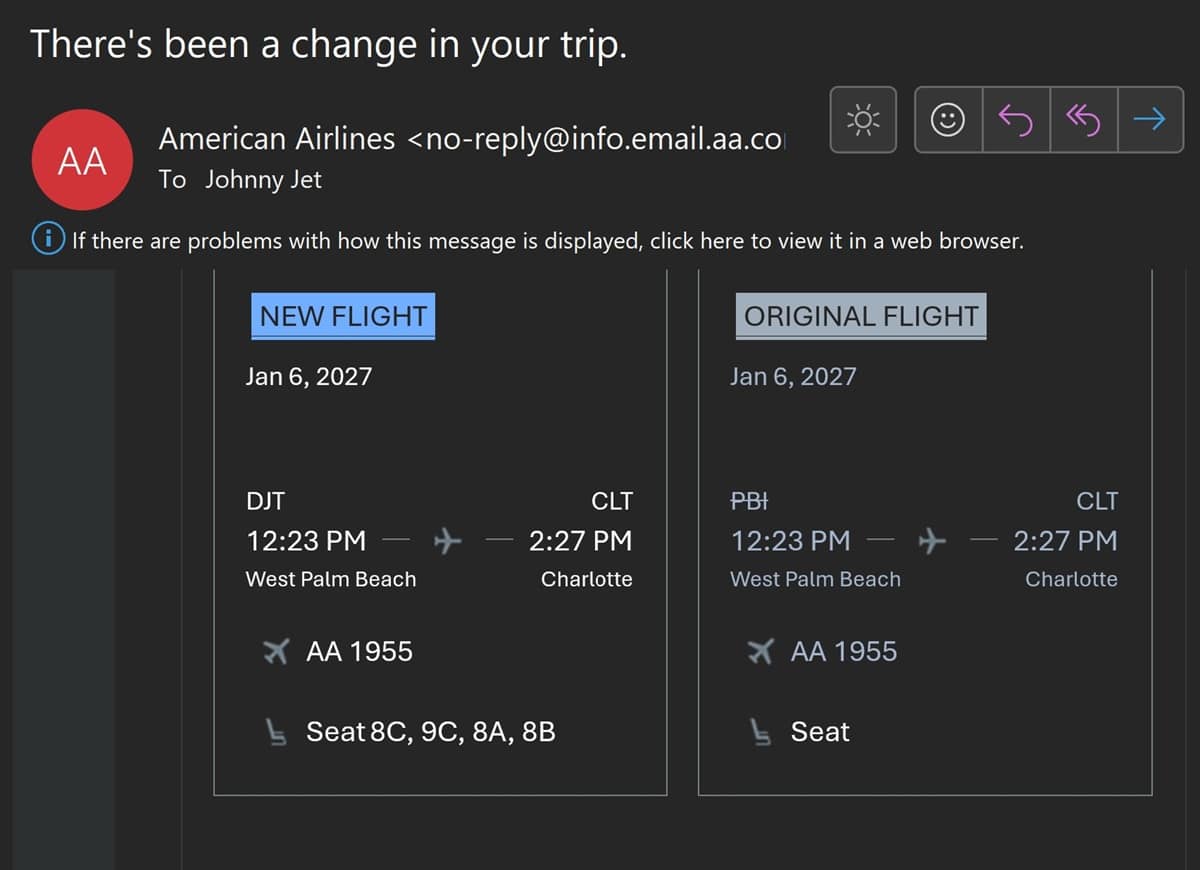Select the NEW FLIGHT highlighted label
The width and height of the screenshot is (1200, 870).
[x=342, y=316]
